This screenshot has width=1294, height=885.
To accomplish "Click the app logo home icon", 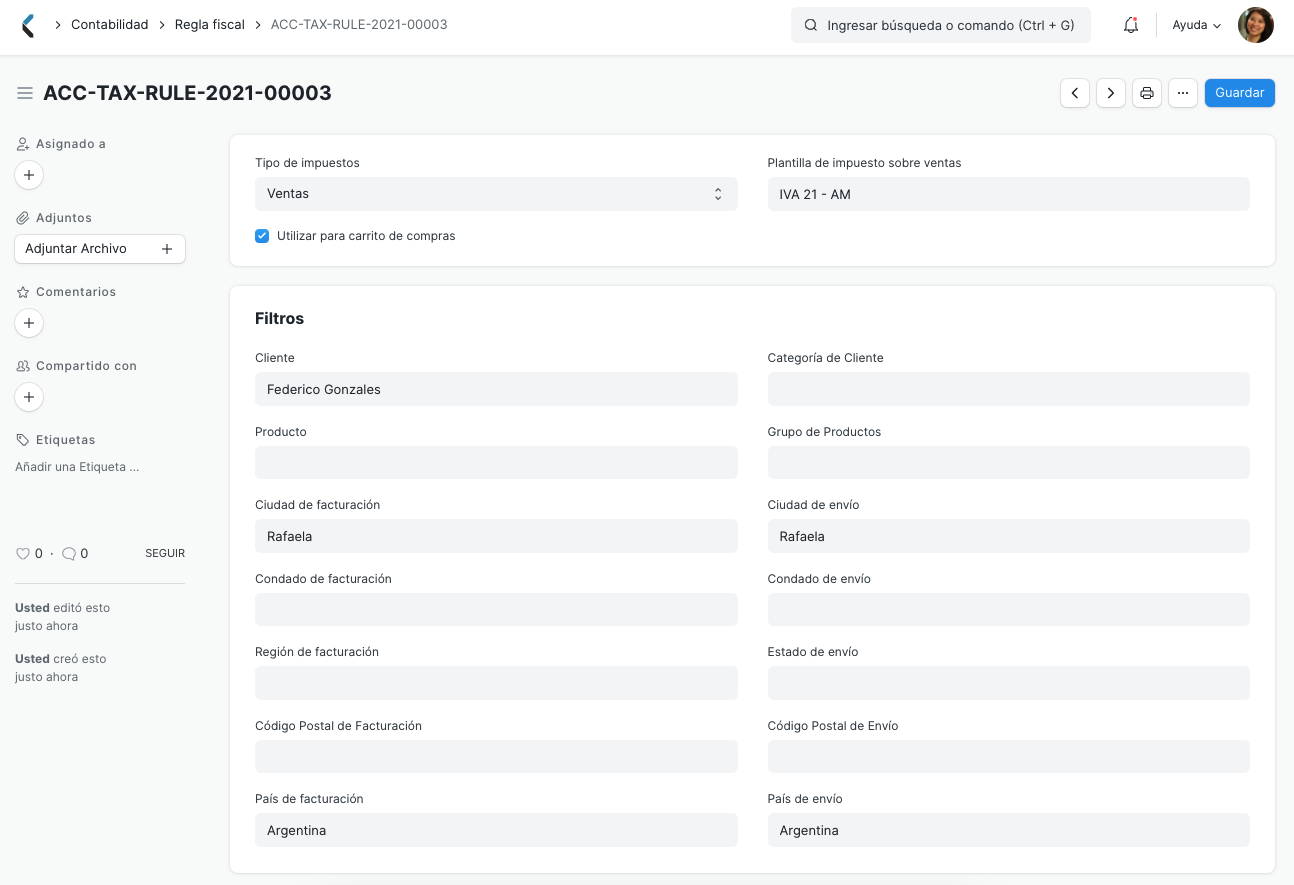I will 28,25.
